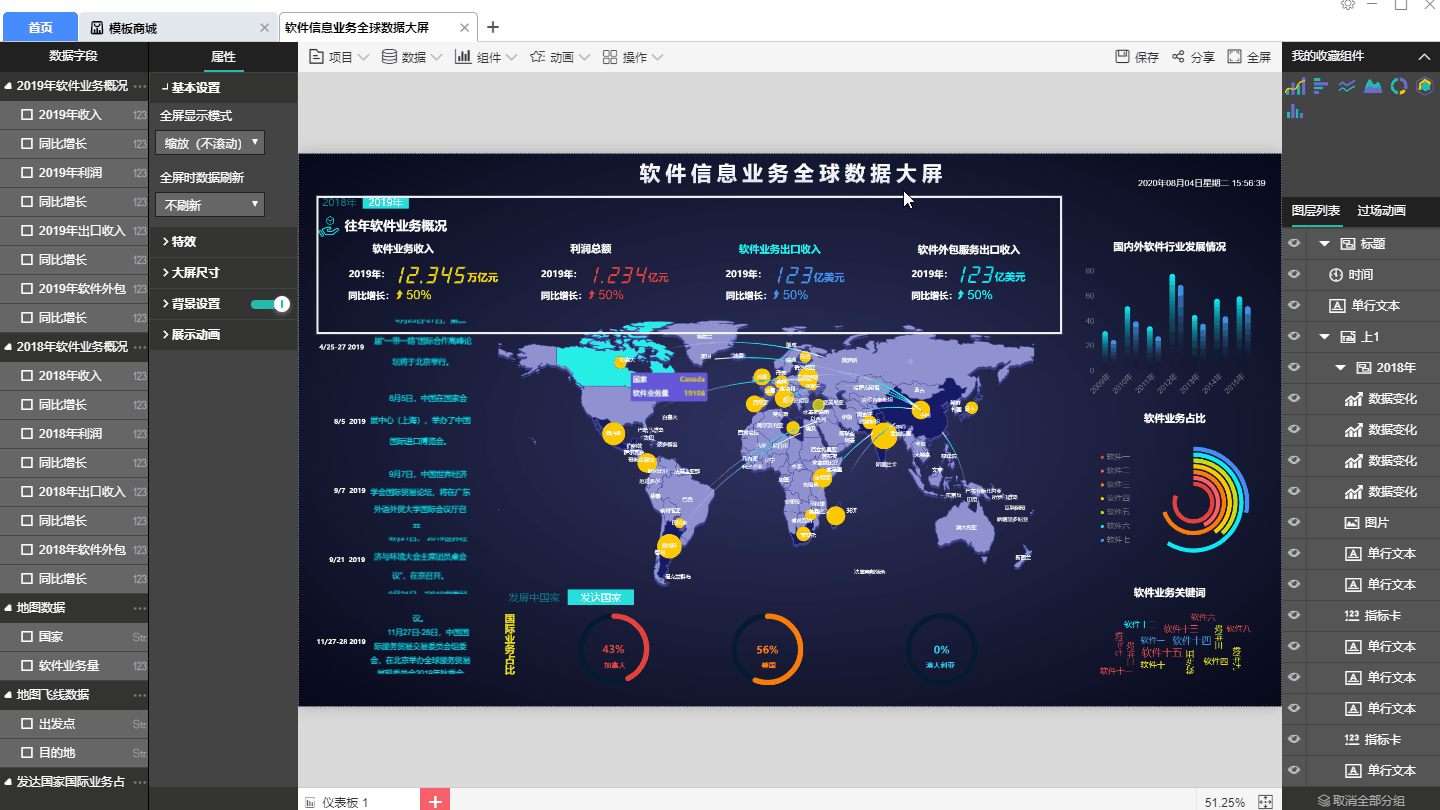Hide the 标题 layer with its eye icon
The image size is (1440, 810).
[1294, 244]
